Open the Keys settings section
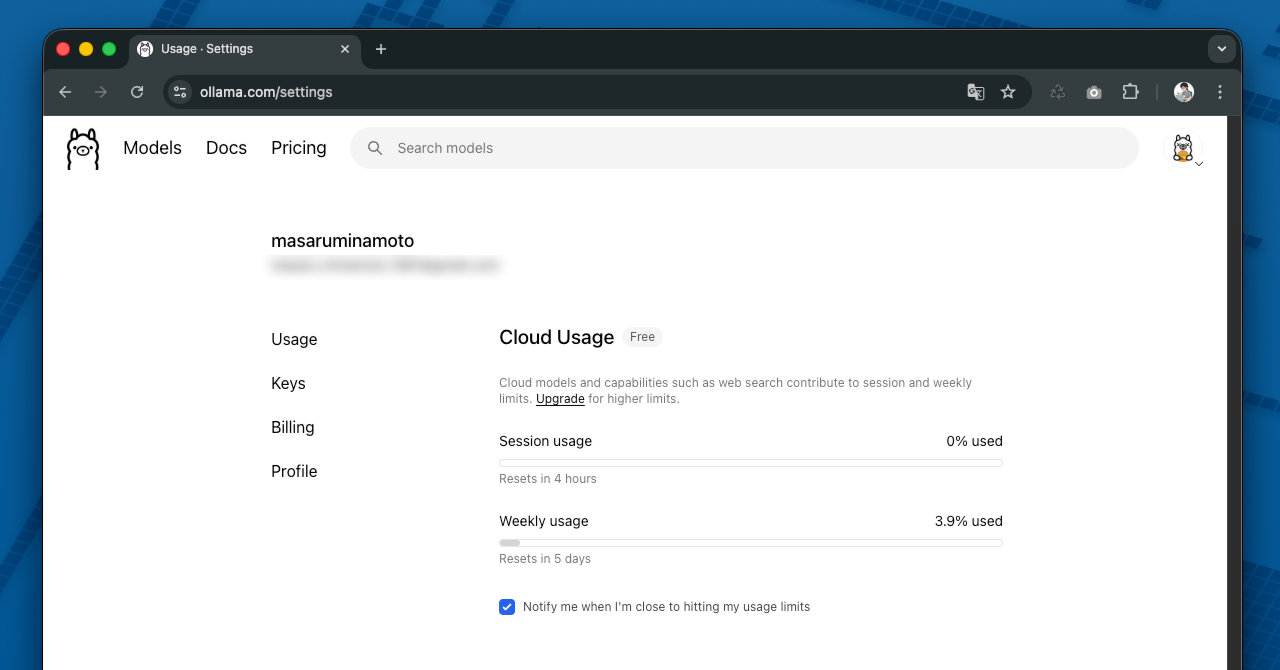 (288, 383)
